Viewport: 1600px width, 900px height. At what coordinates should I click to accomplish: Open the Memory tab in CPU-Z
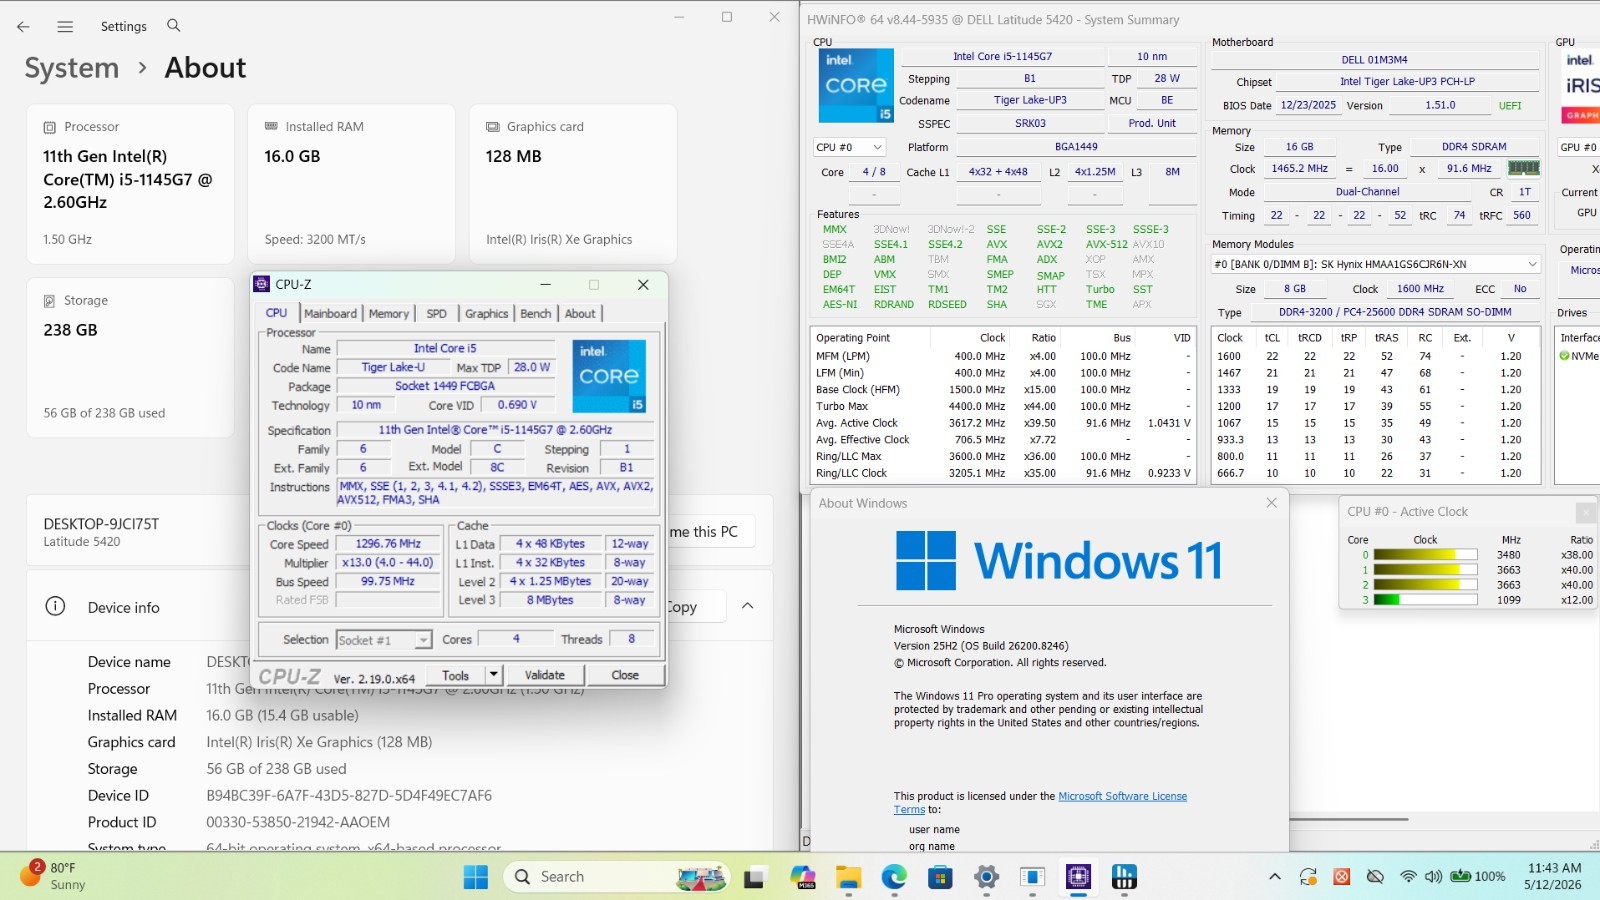[x=388, y=313]
